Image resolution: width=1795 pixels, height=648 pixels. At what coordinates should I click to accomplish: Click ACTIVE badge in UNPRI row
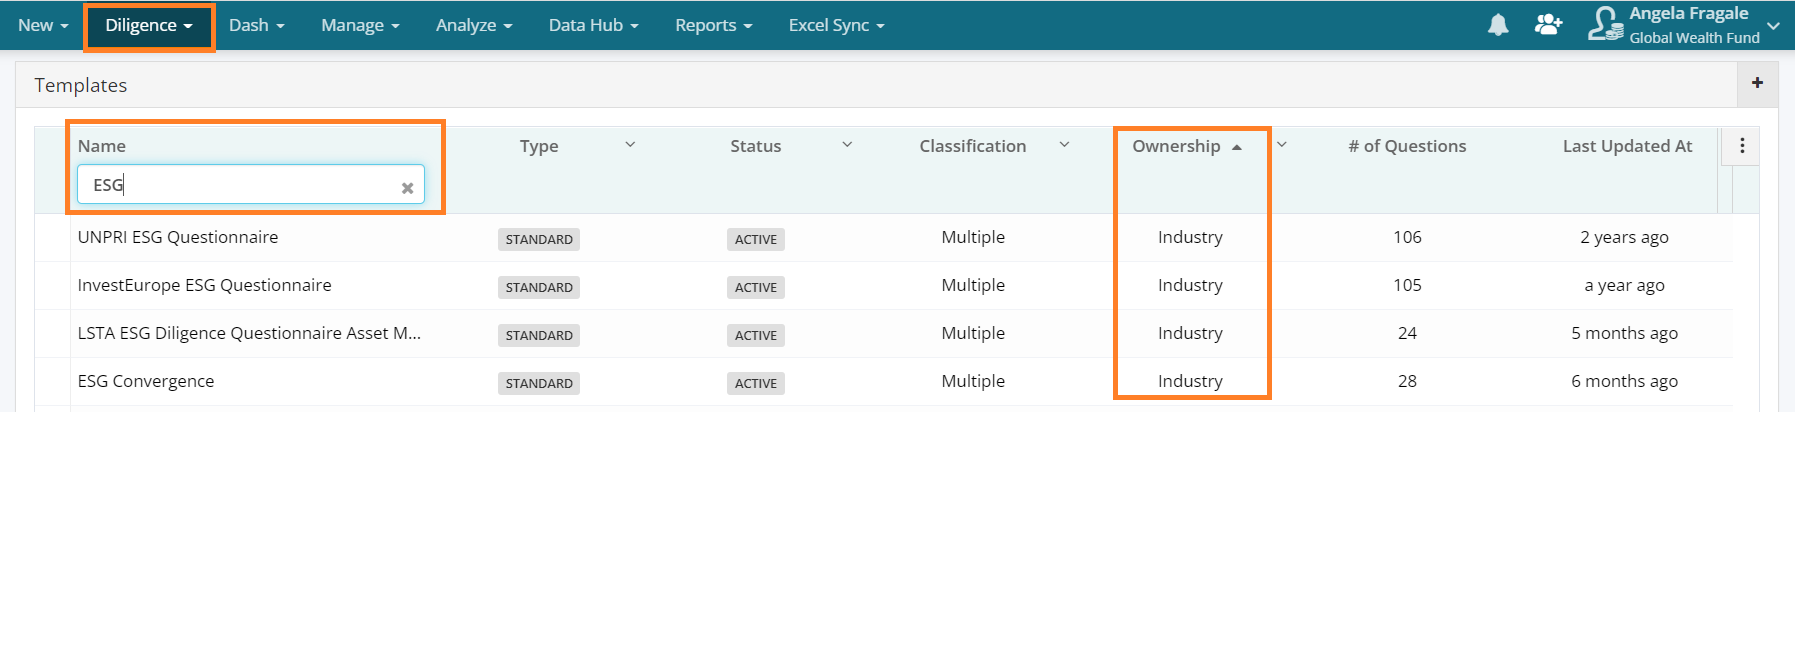point(756,239)
